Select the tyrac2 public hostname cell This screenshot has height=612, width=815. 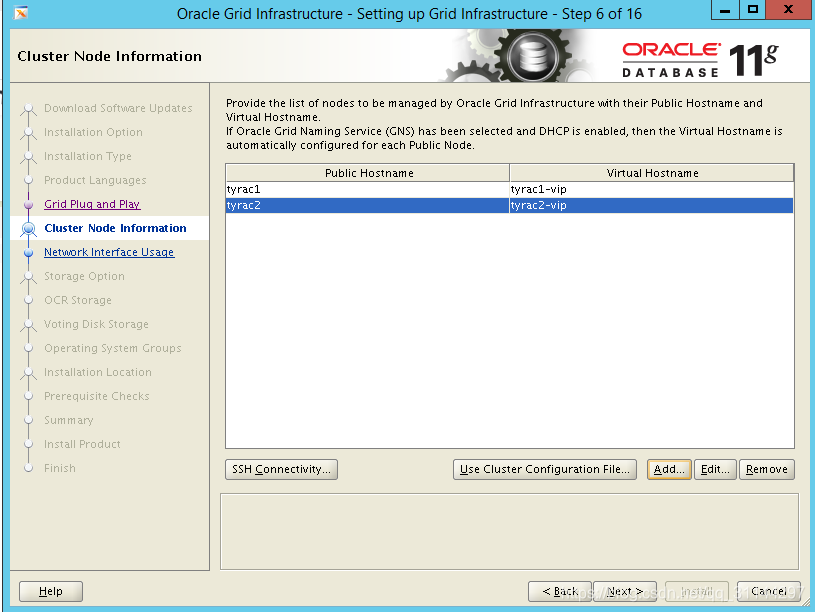pyautogui.click(x=367, y=205)
